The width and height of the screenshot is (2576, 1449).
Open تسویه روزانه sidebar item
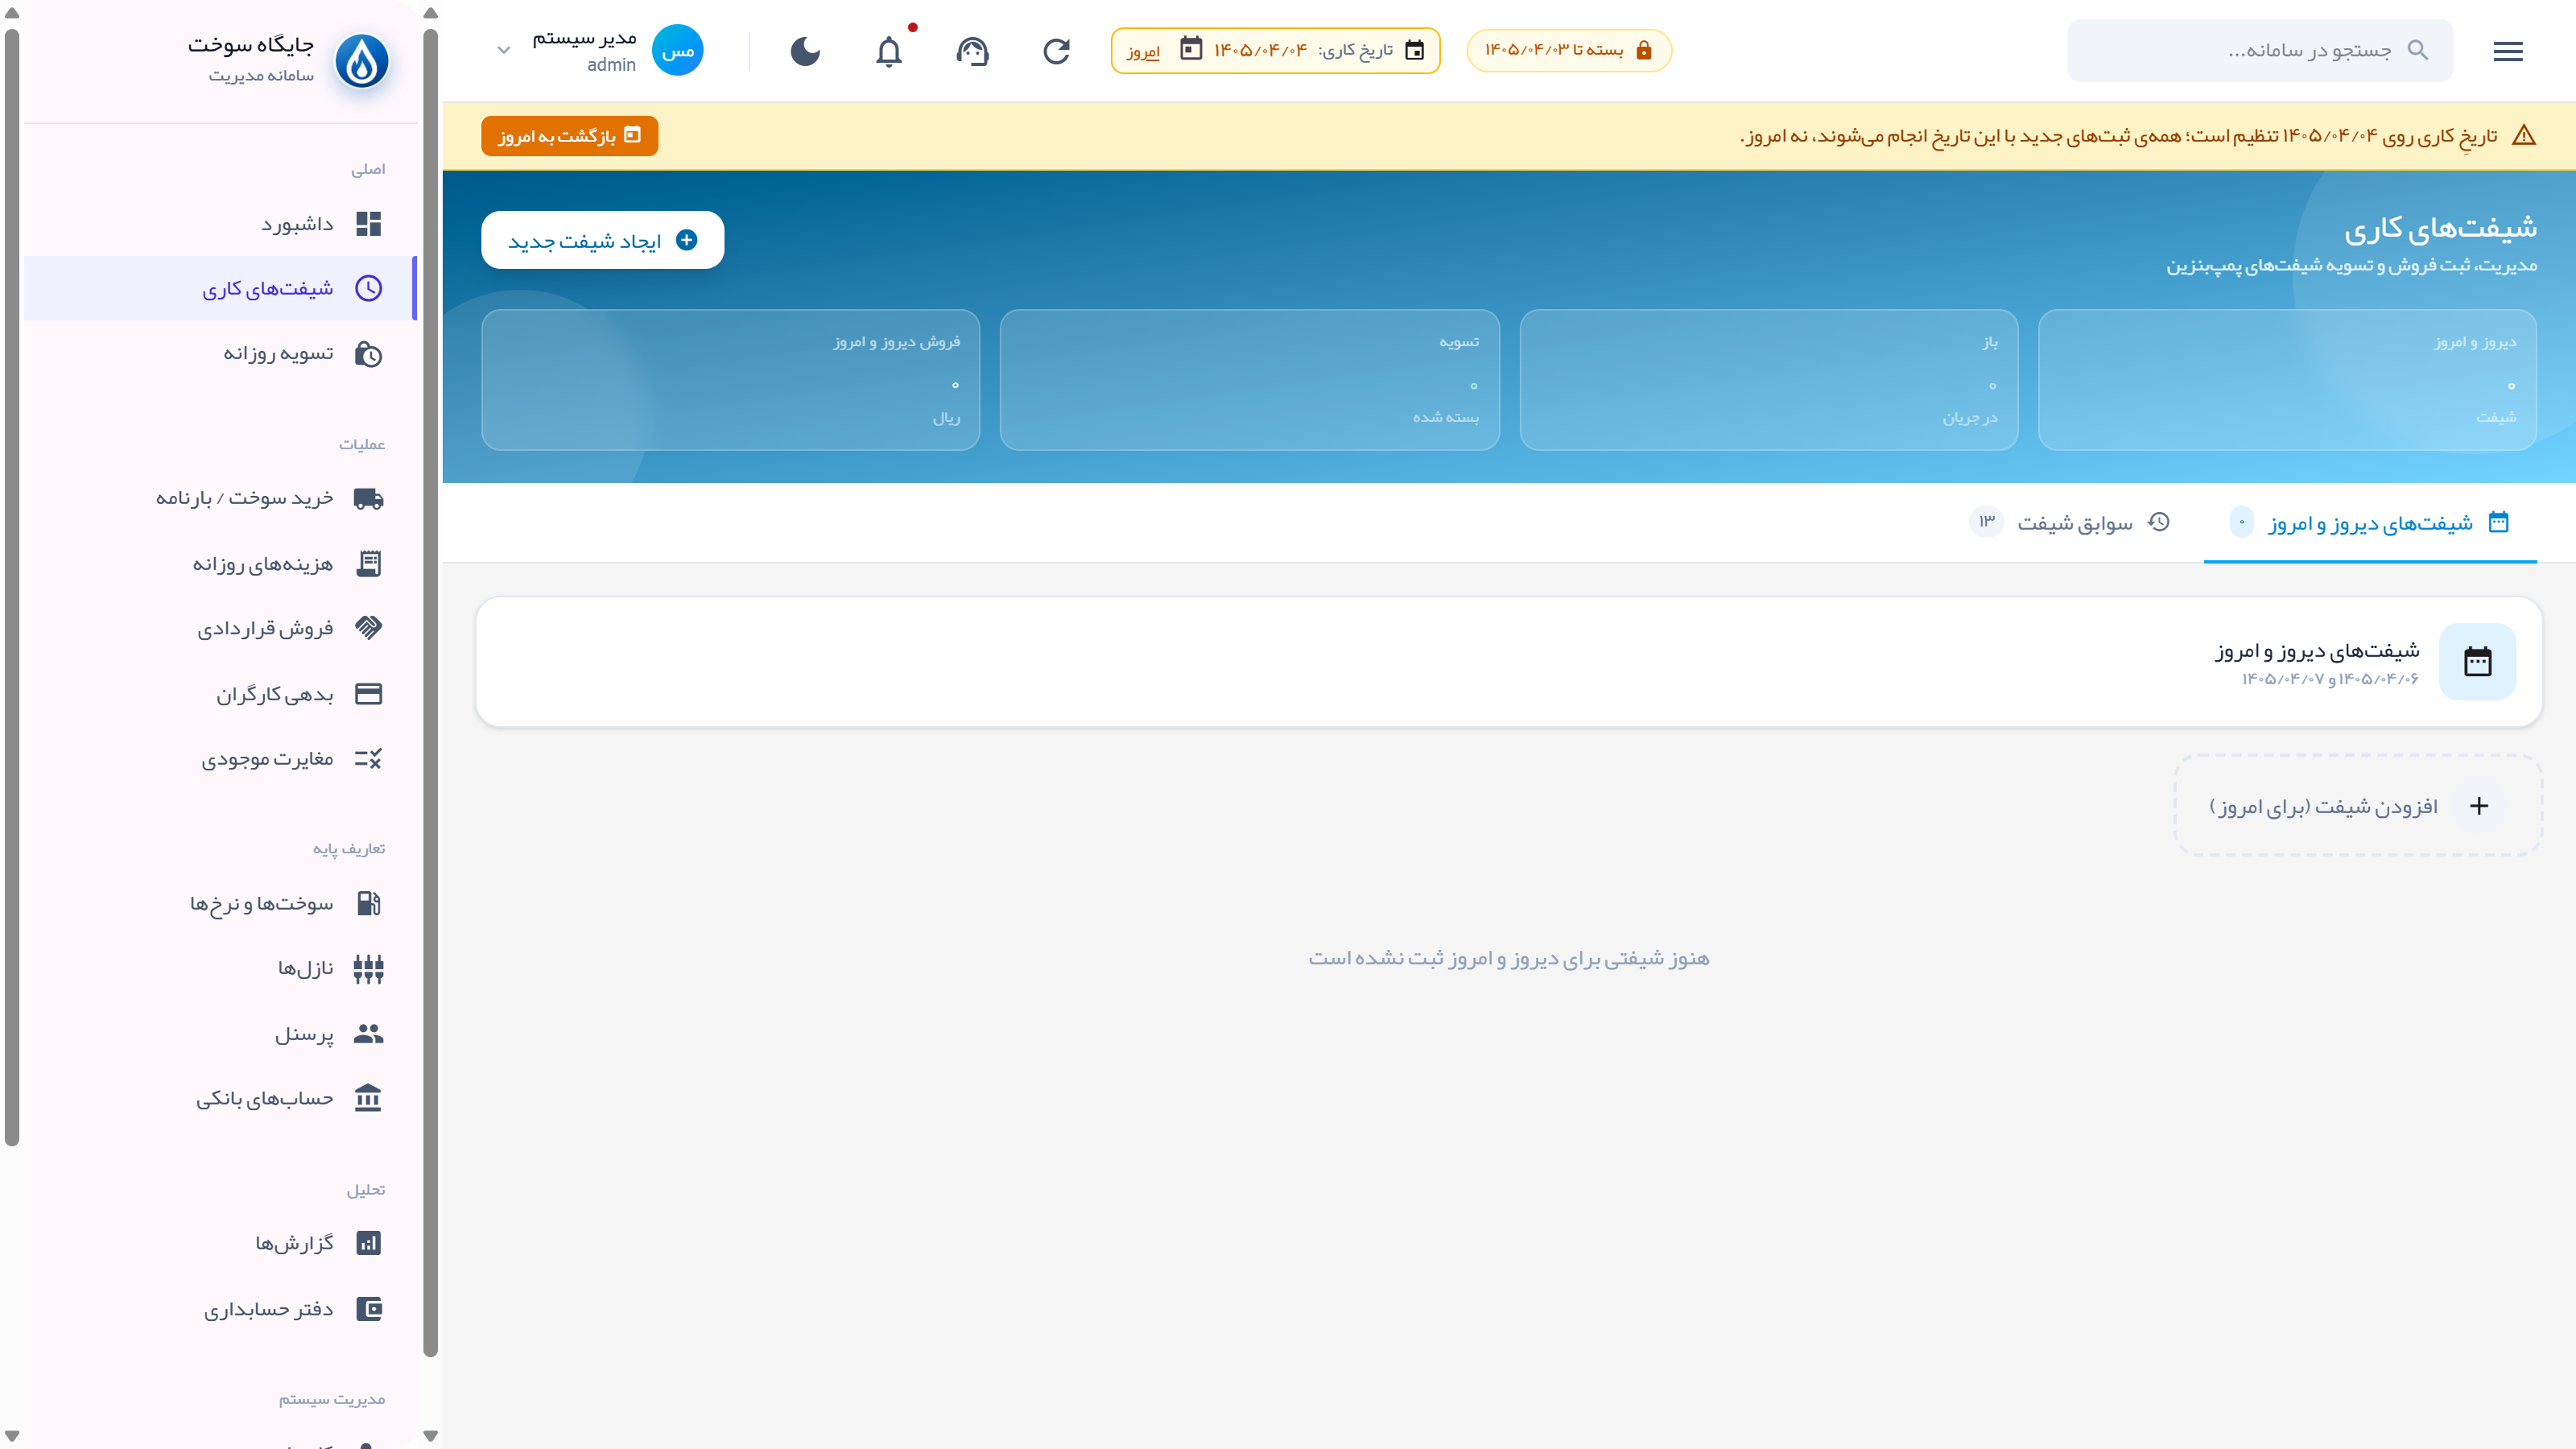tap(218, 354)
